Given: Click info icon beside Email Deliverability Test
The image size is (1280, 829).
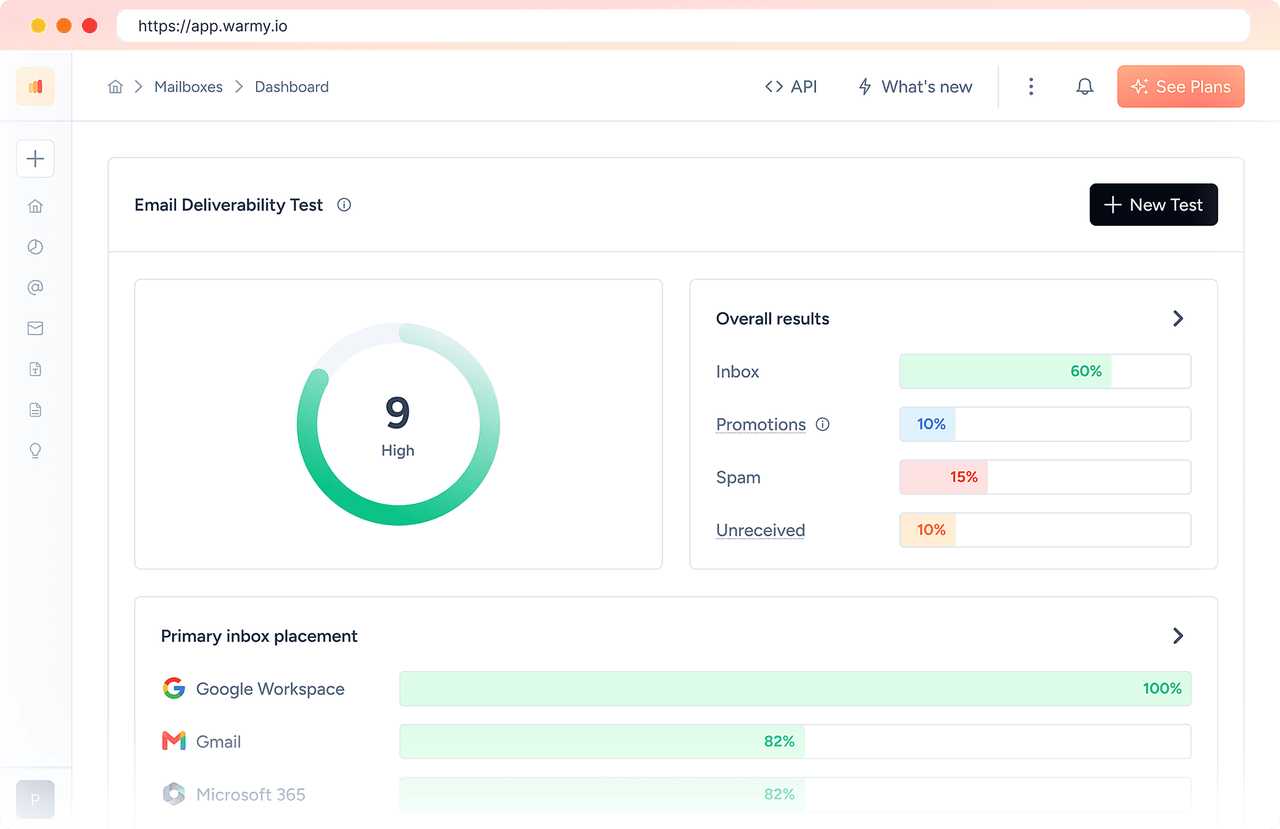Looking at the screenshot, I should (344, 205).
